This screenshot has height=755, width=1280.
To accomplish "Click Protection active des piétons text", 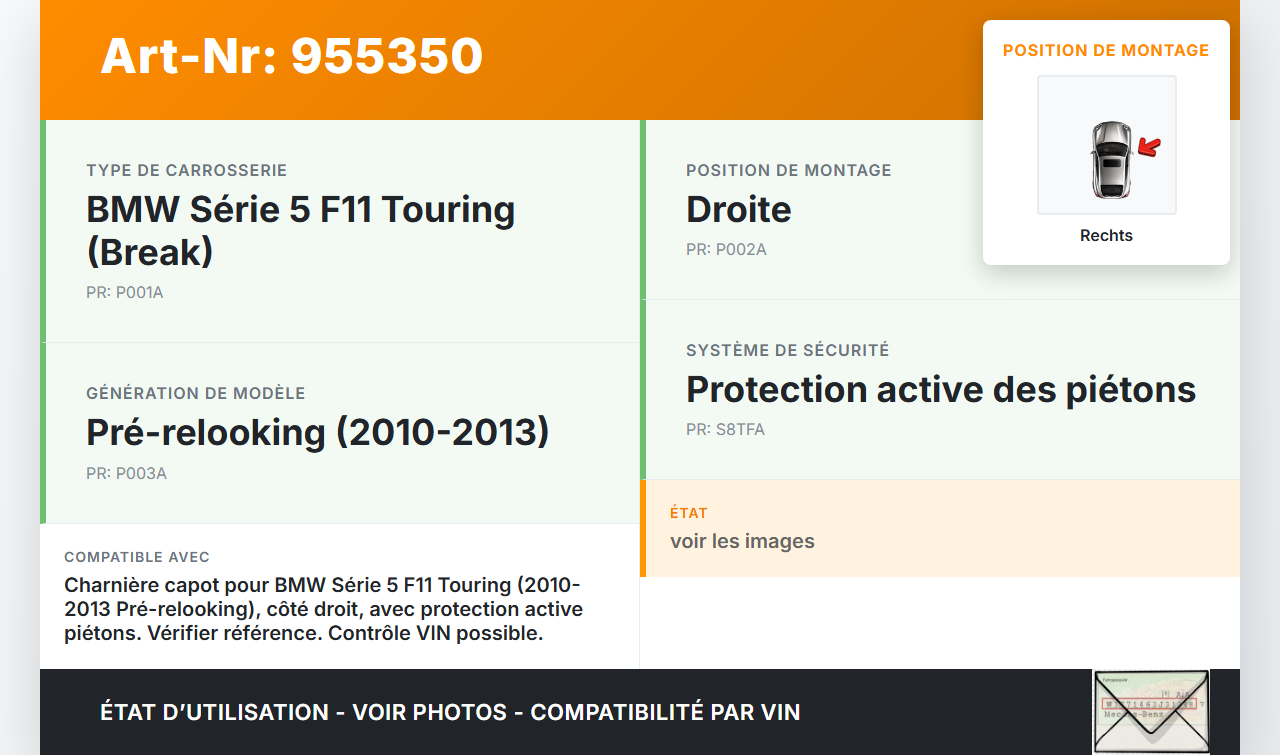I will pyautogui.click(x=940, y=389).
